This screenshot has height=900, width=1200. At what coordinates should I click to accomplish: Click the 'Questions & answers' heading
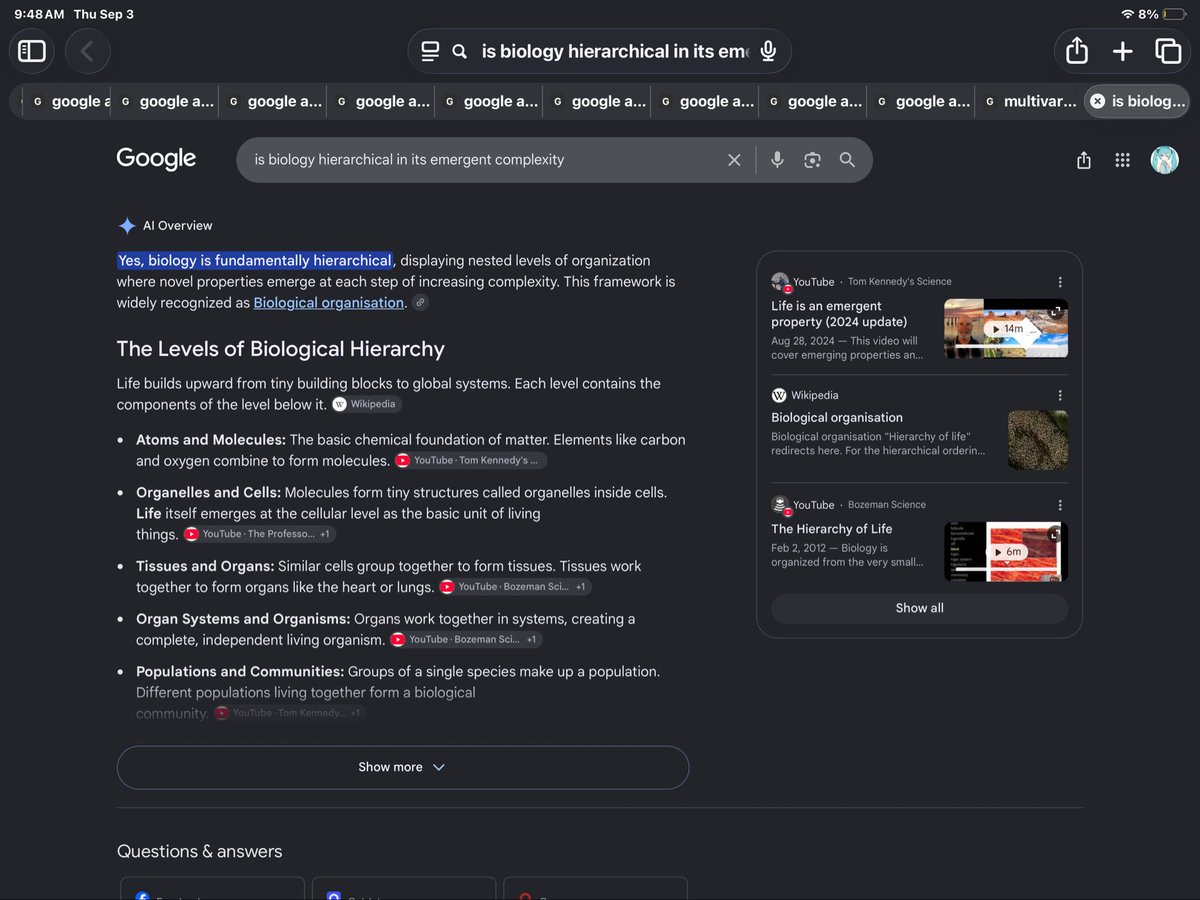pos(200,852)
